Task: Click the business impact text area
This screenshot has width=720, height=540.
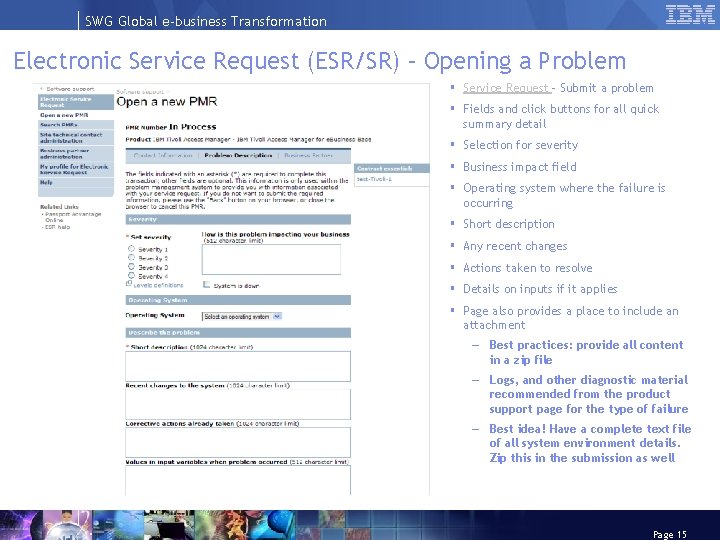Action: 271,259
